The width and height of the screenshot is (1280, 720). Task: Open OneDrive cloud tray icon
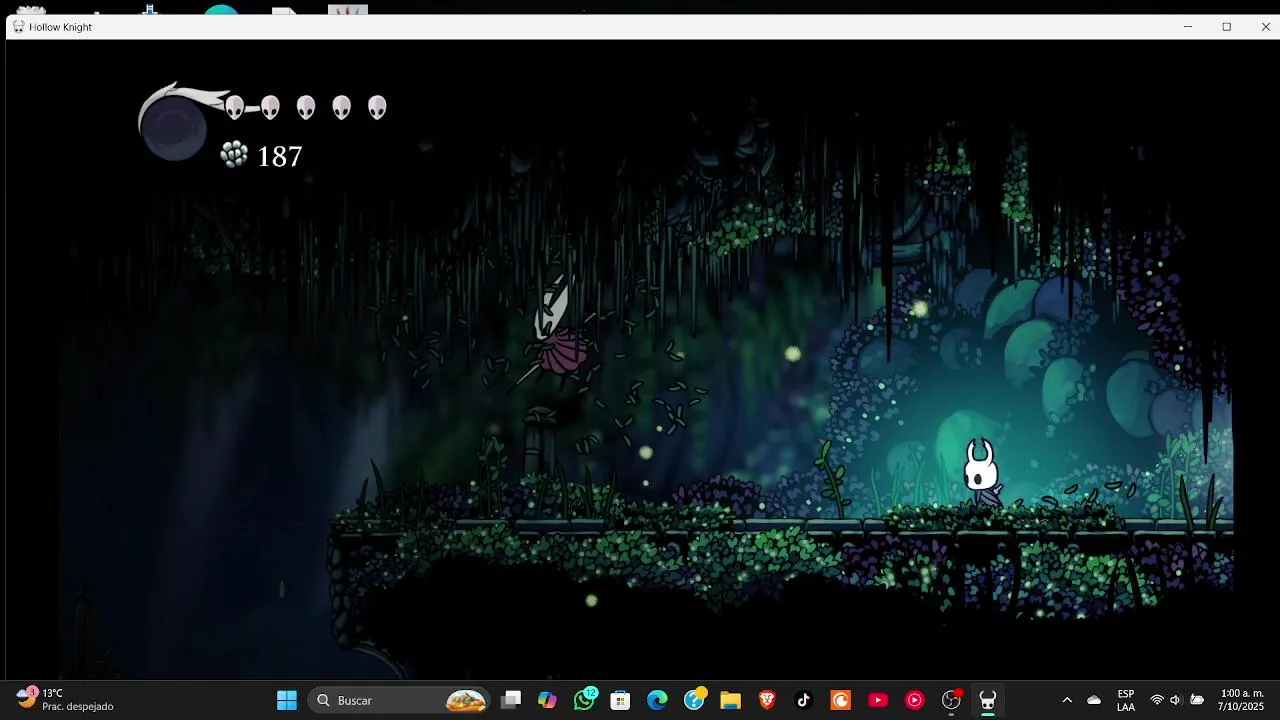[1094, 700]
